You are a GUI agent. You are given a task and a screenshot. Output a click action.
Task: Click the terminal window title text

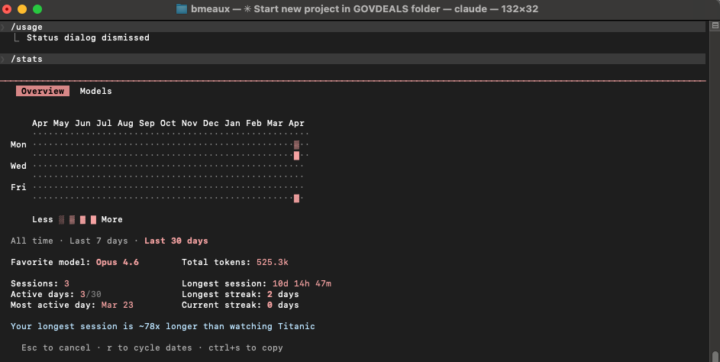(x=365, y=9)
